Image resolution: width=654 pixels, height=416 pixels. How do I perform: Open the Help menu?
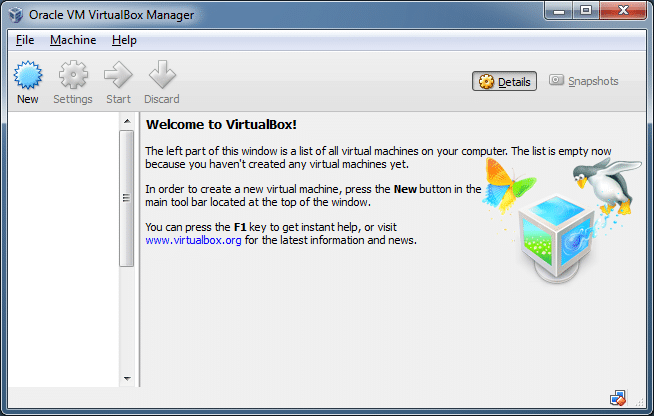click(x=124, y=40)
